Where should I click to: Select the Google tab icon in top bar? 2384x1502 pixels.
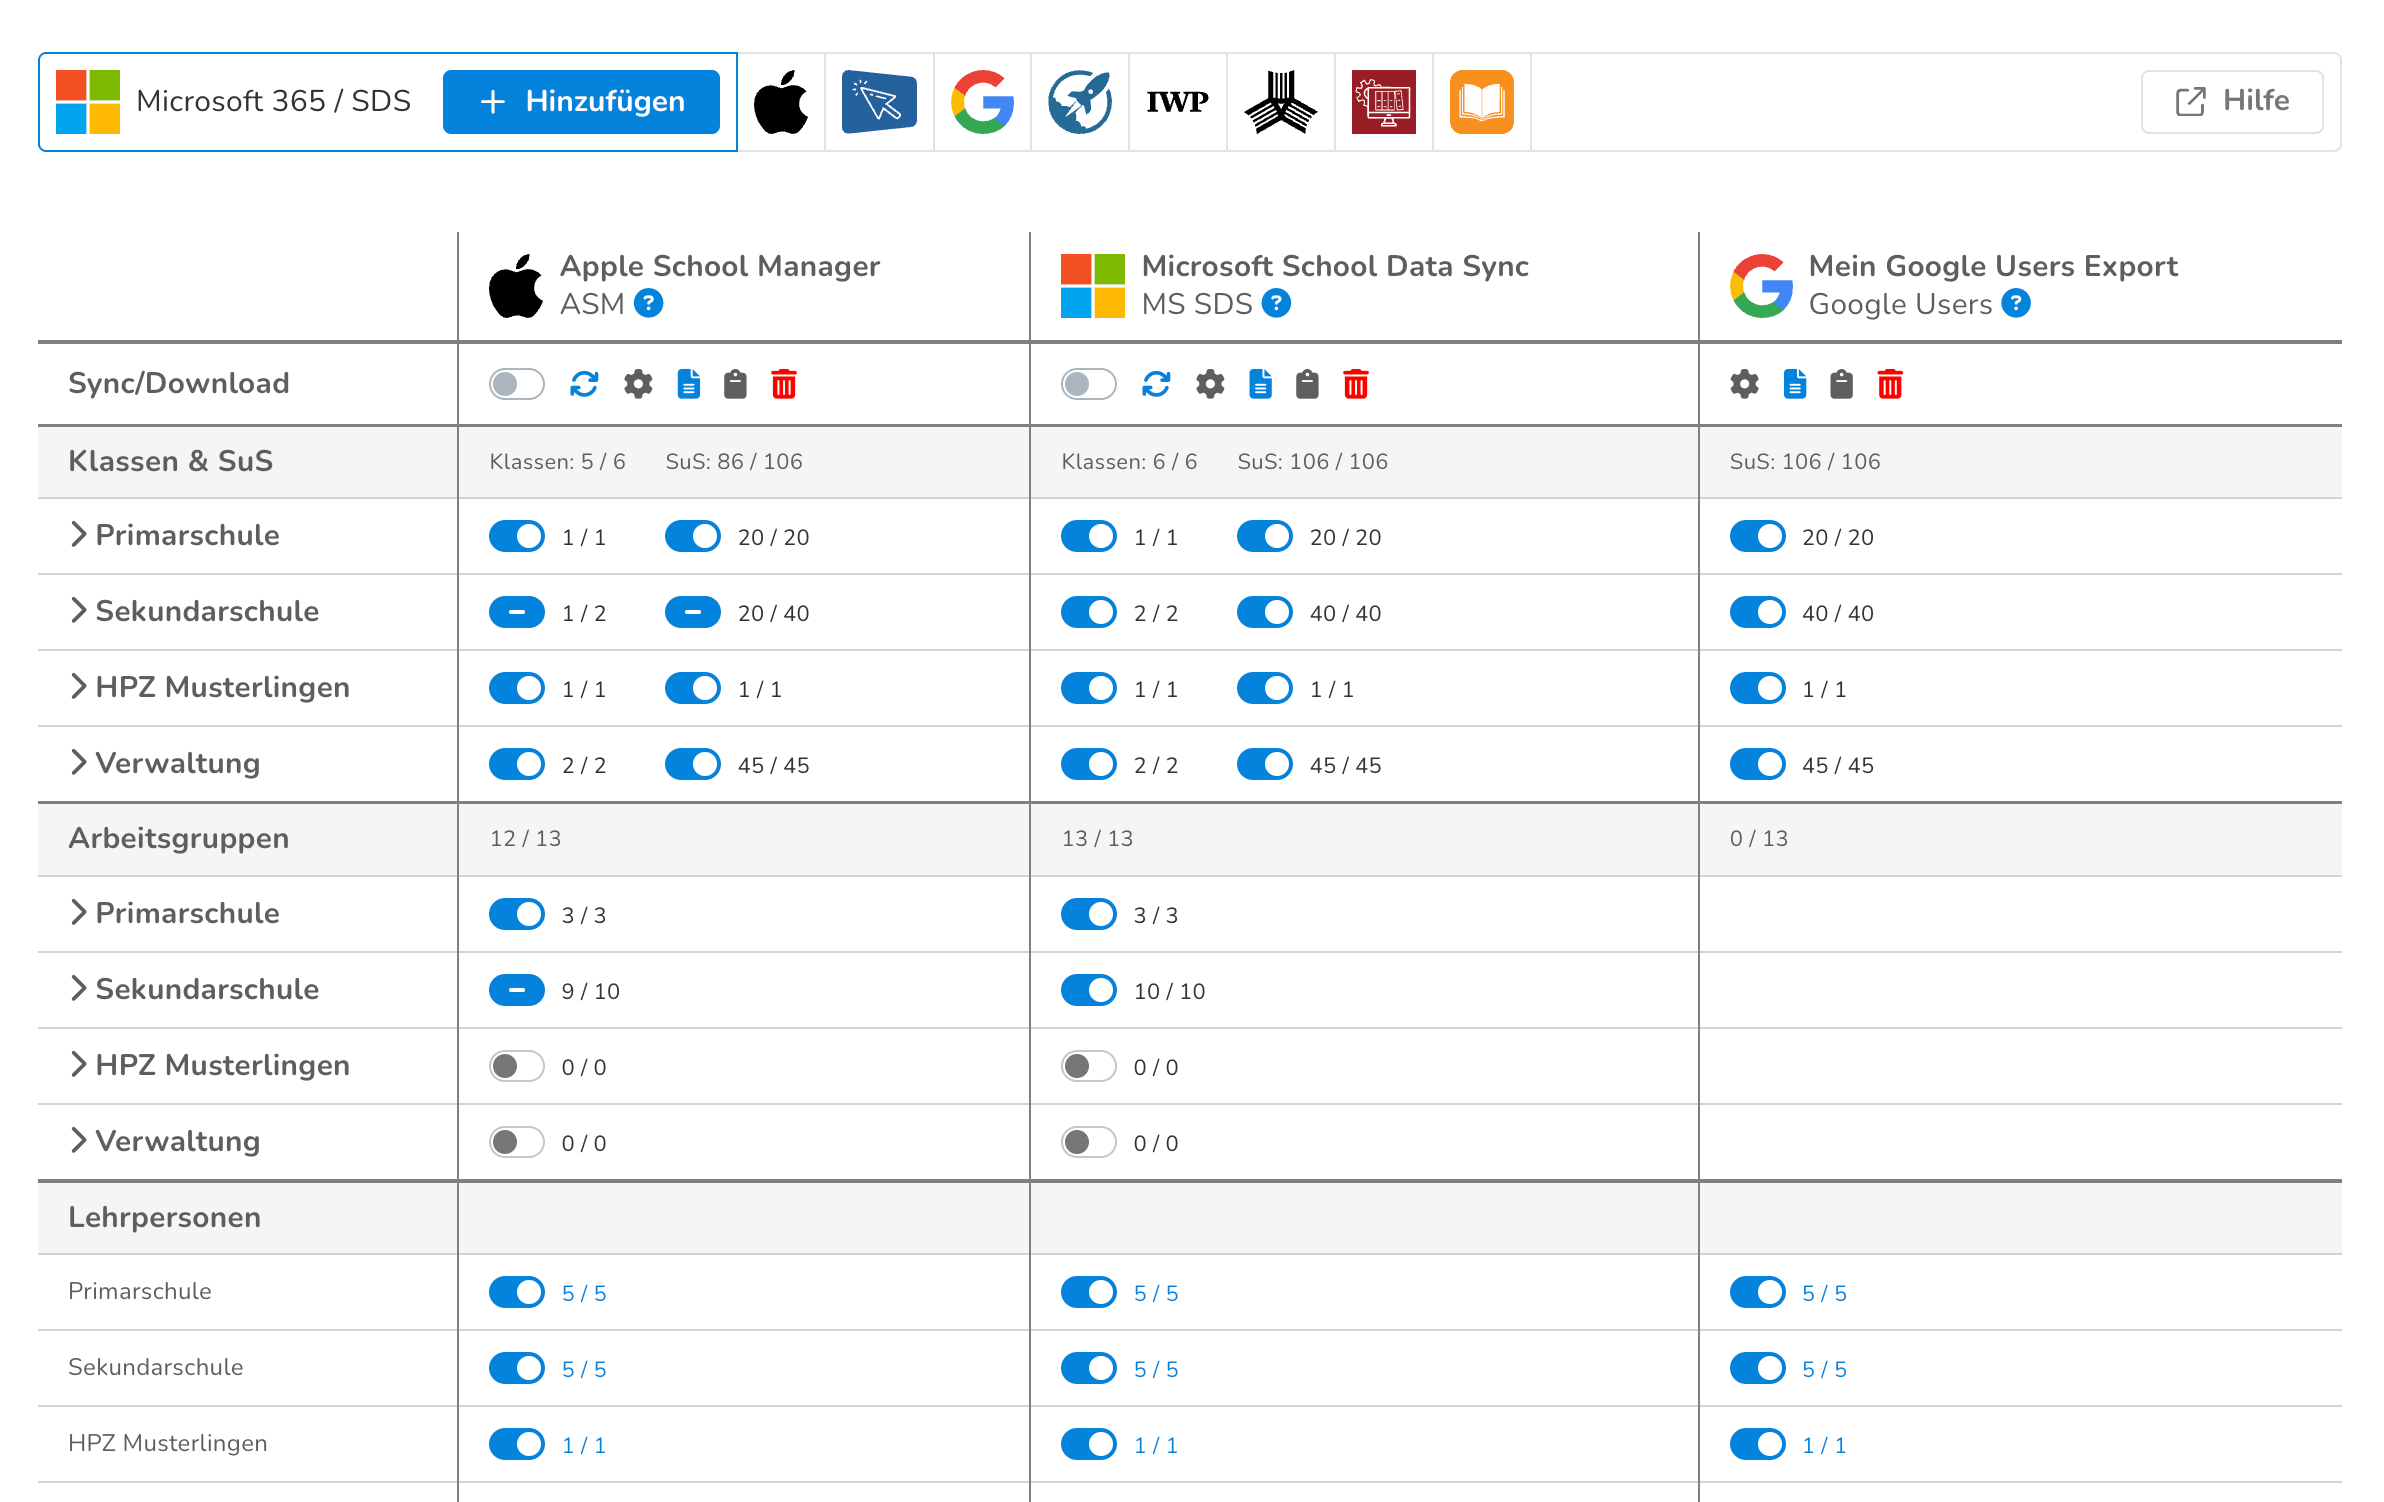(982, 102)
